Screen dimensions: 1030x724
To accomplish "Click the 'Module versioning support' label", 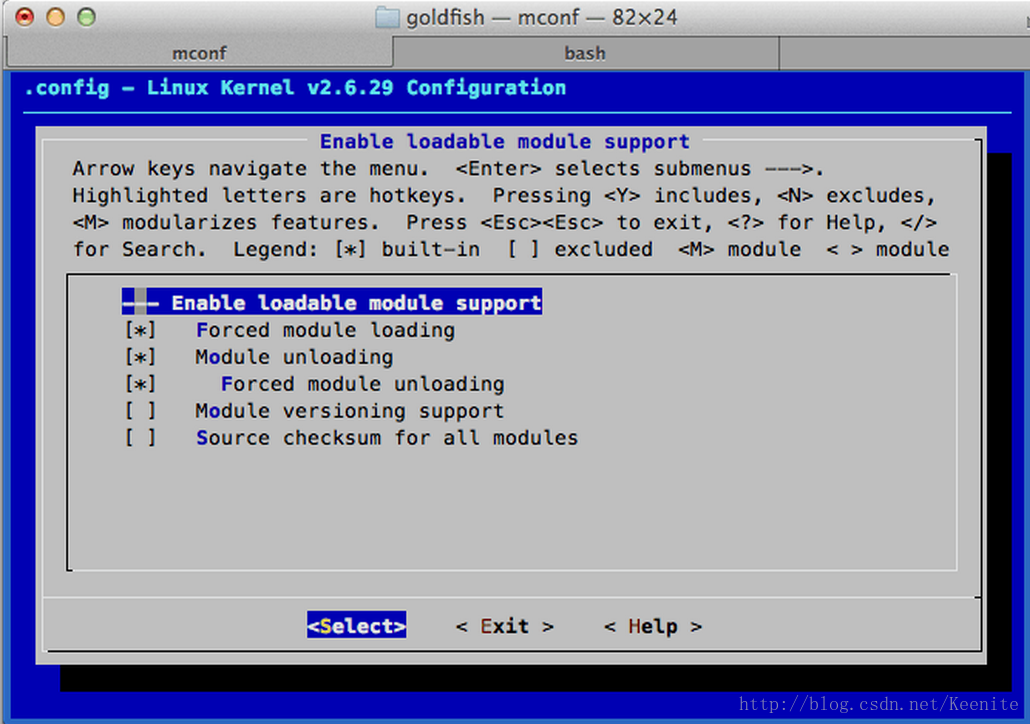I will (349, 411).
